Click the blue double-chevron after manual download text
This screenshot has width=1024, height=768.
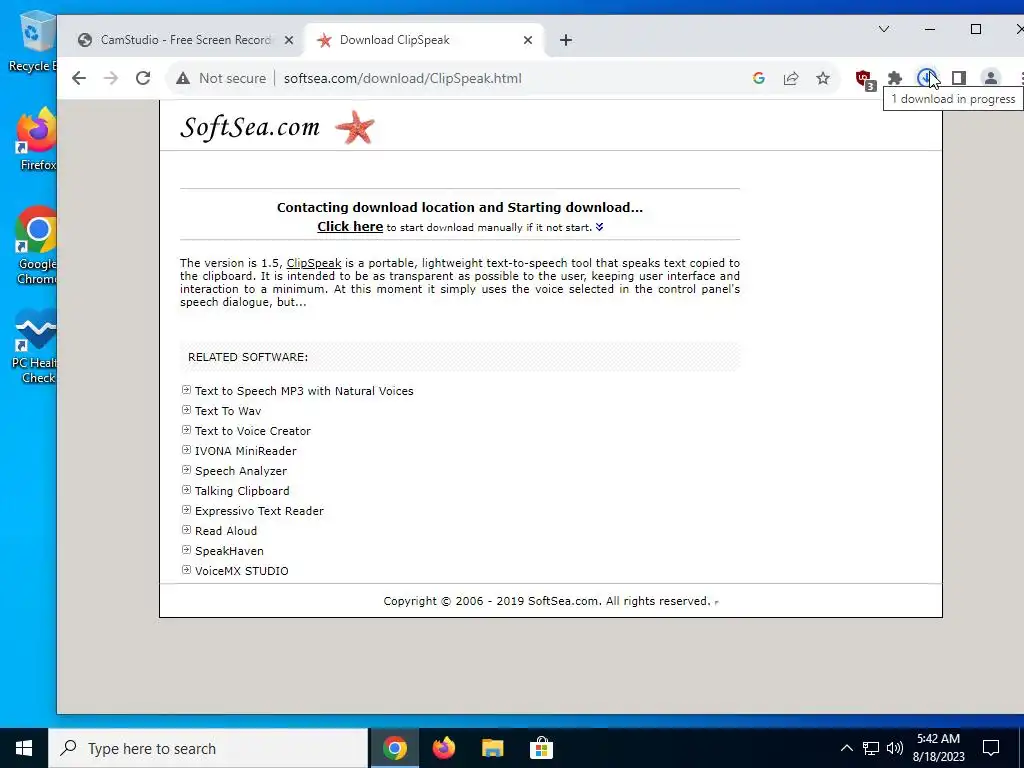pos(600,227)
